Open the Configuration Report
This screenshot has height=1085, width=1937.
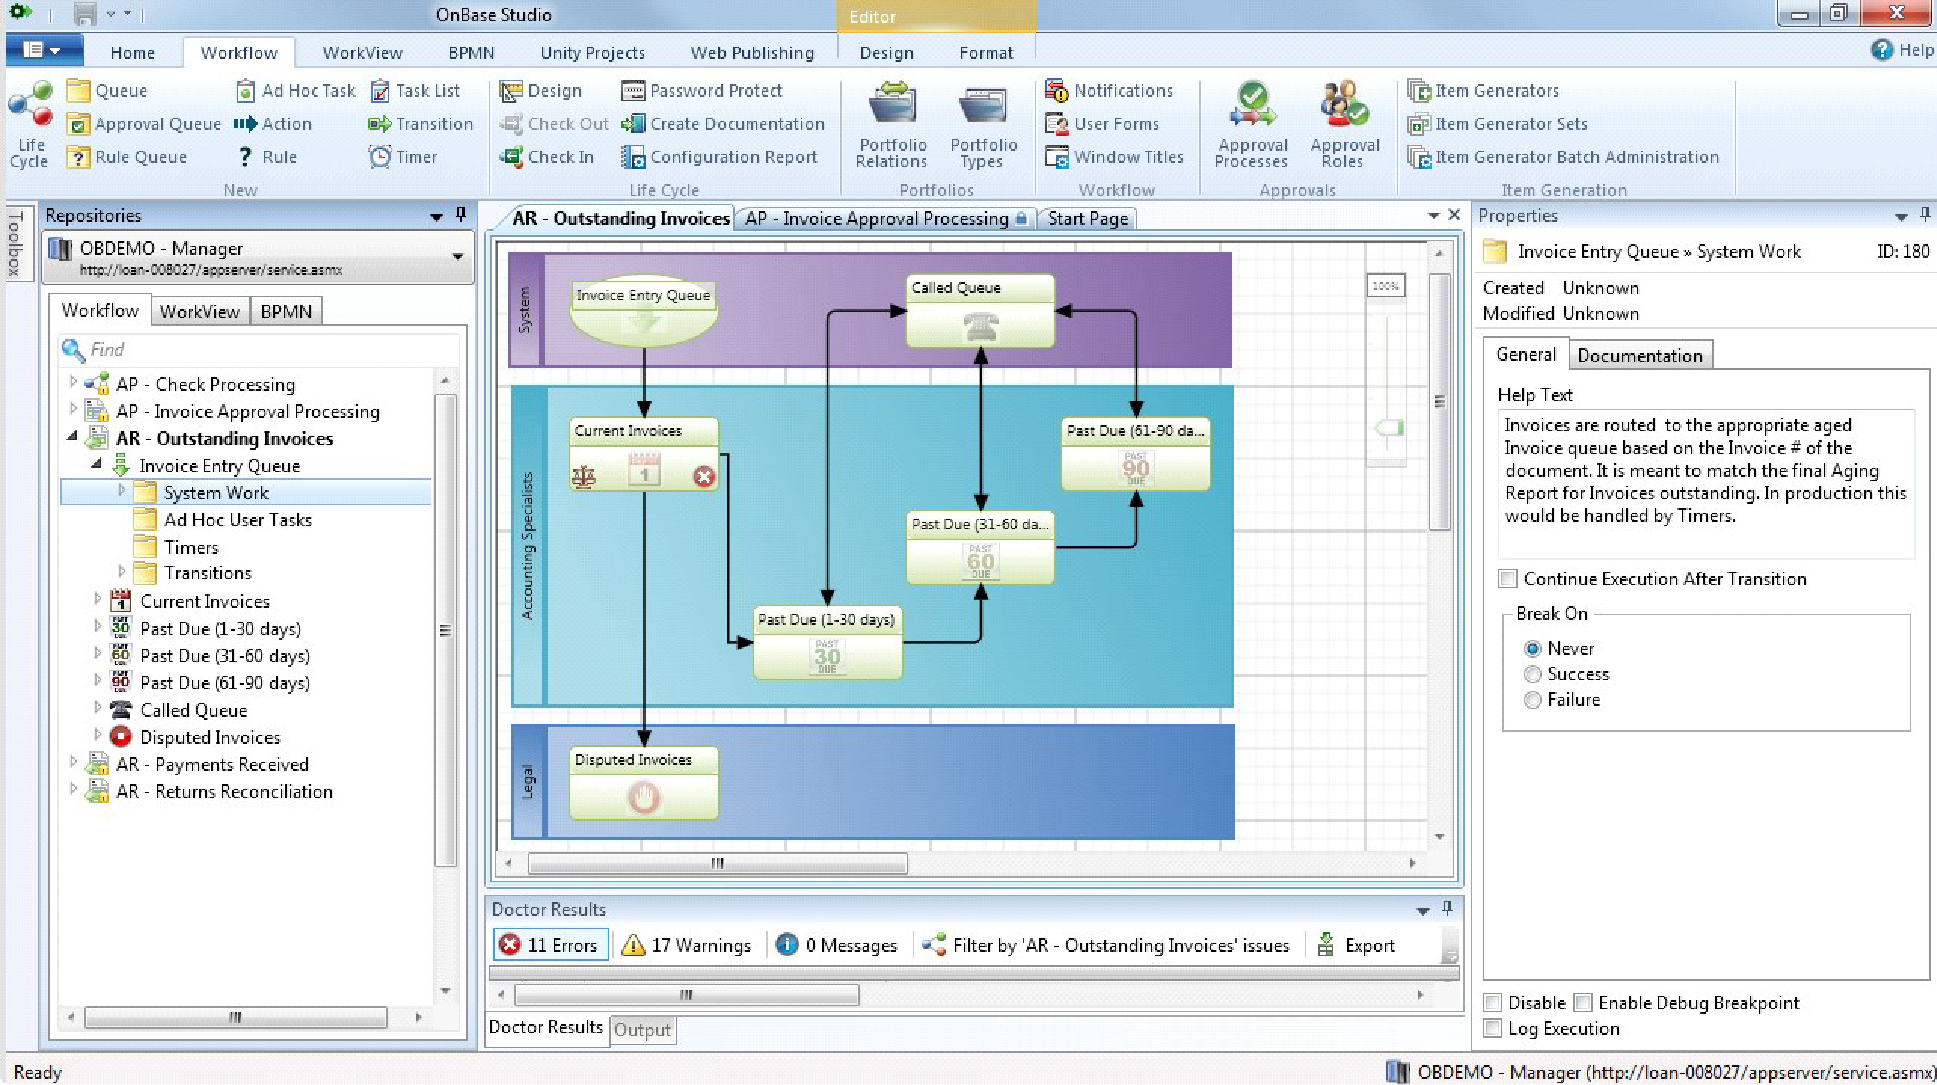(719, 157)
